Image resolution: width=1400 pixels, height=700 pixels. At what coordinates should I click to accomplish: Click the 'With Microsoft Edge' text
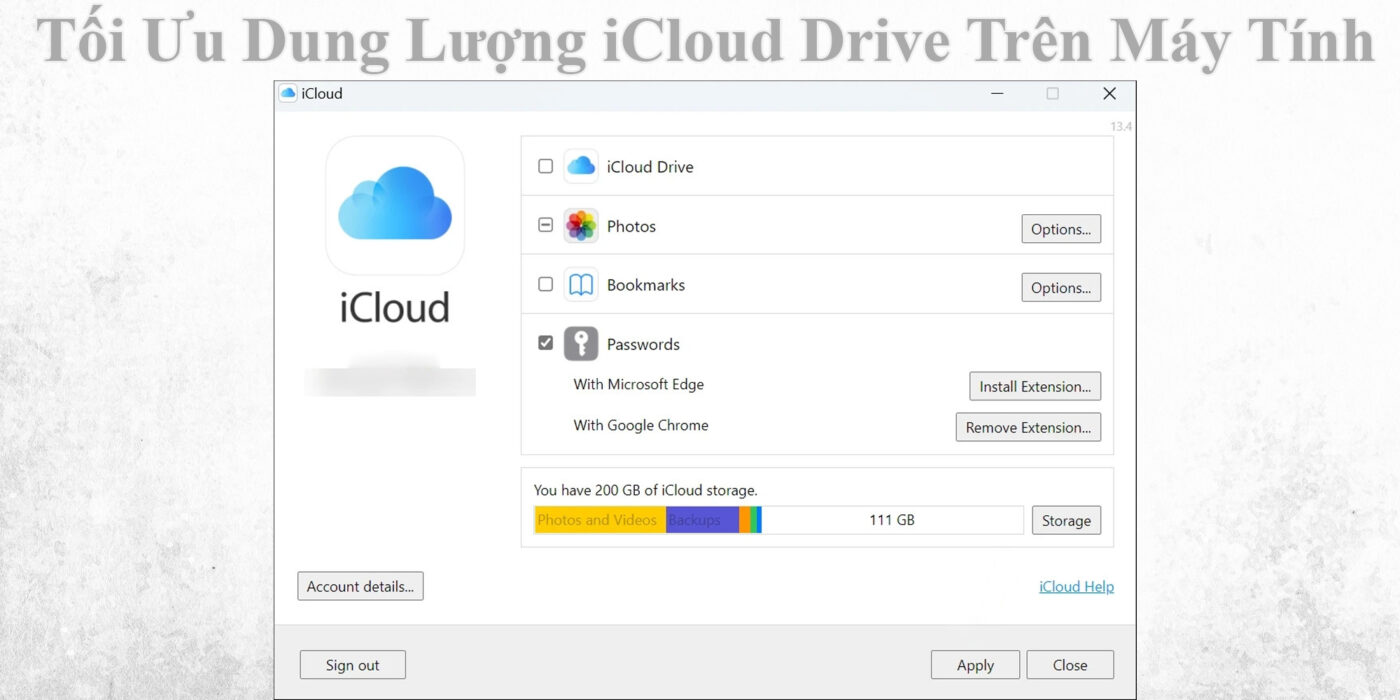tap(639, 384)
